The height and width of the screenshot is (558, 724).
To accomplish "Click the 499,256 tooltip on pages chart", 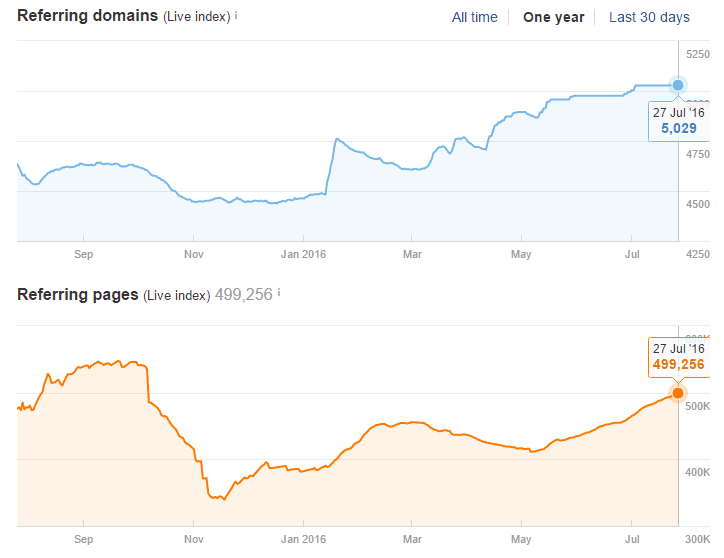I will pyautogui.click(x=678, y=357).
